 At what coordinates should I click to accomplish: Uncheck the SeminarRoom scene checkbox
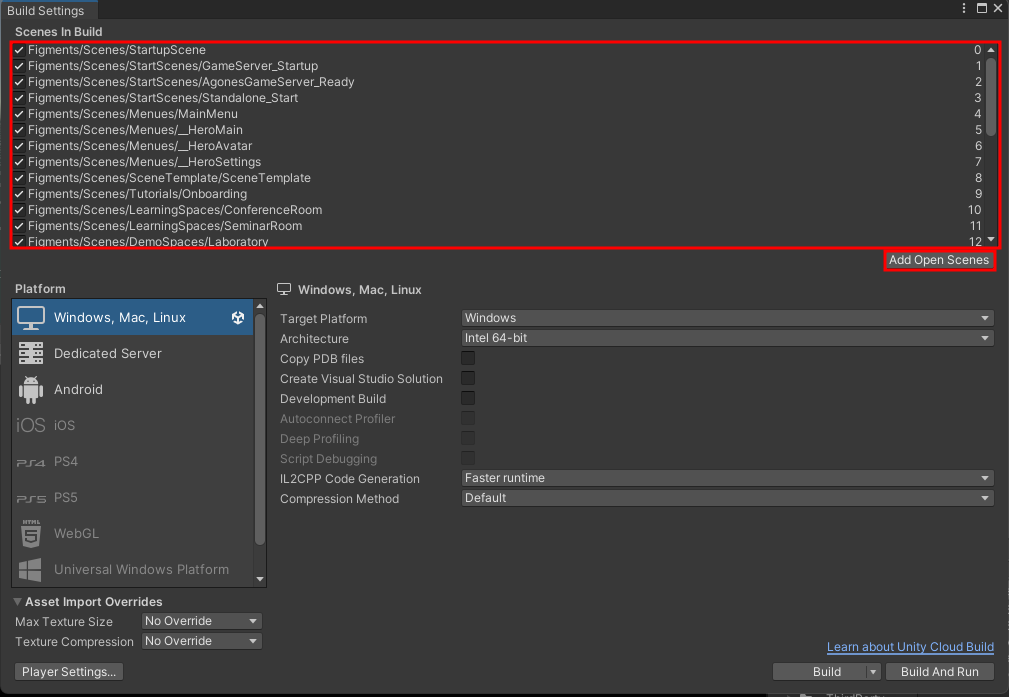click(x=19, y=226)
